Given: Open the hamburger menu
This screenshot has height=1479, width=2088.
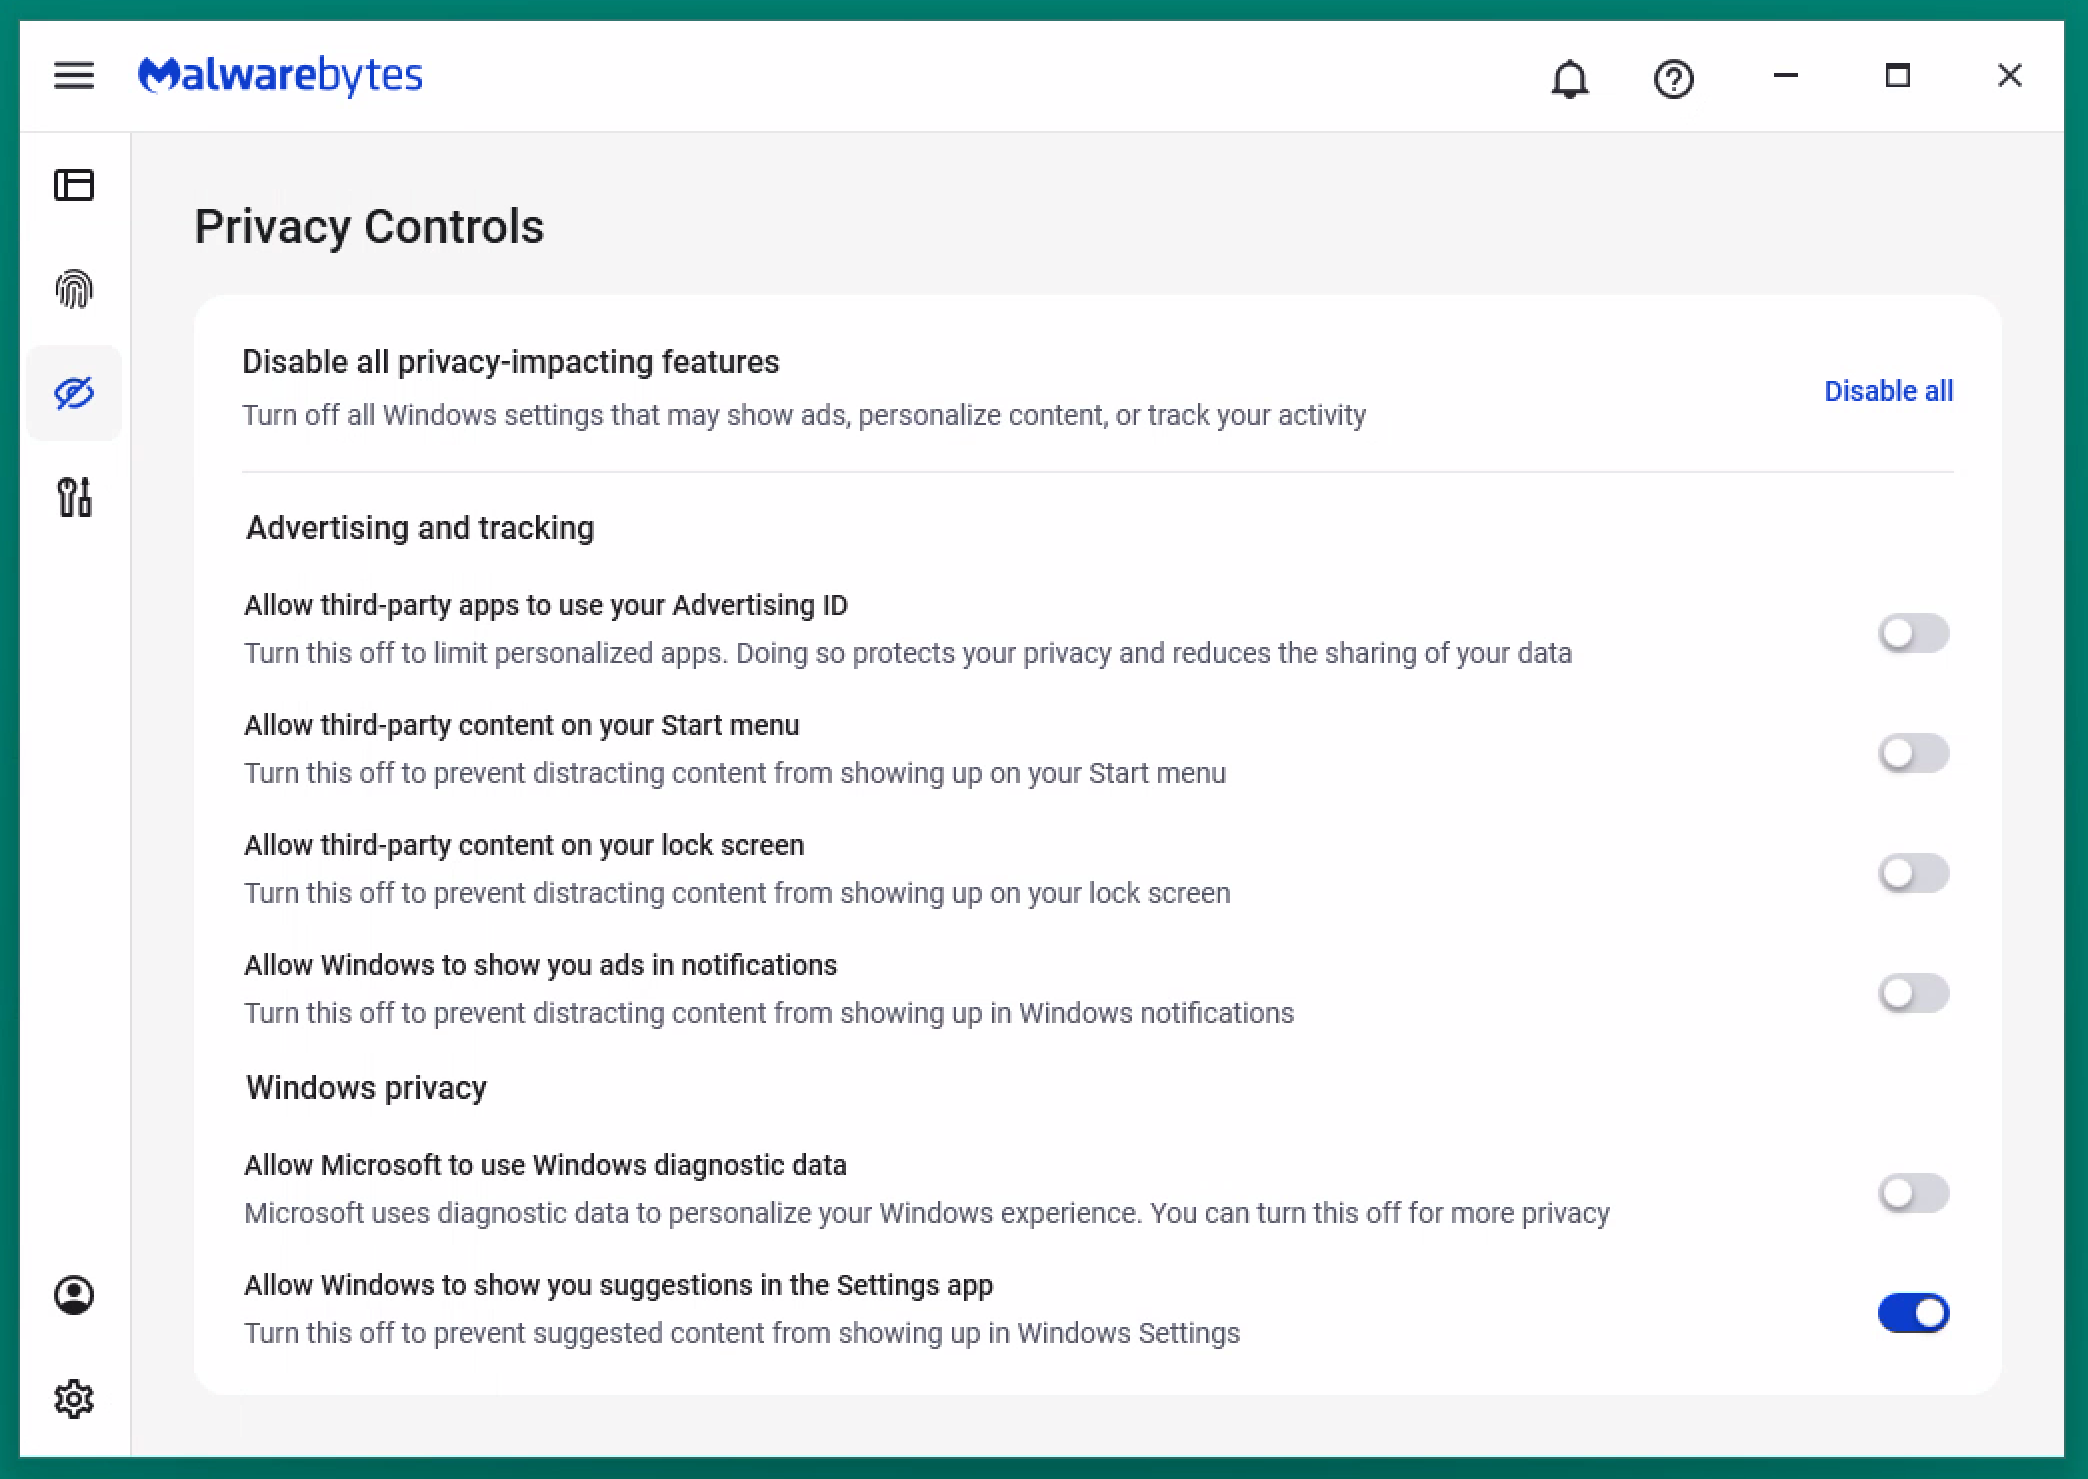Looking at the screenshot, I should (x=74, y=76).
